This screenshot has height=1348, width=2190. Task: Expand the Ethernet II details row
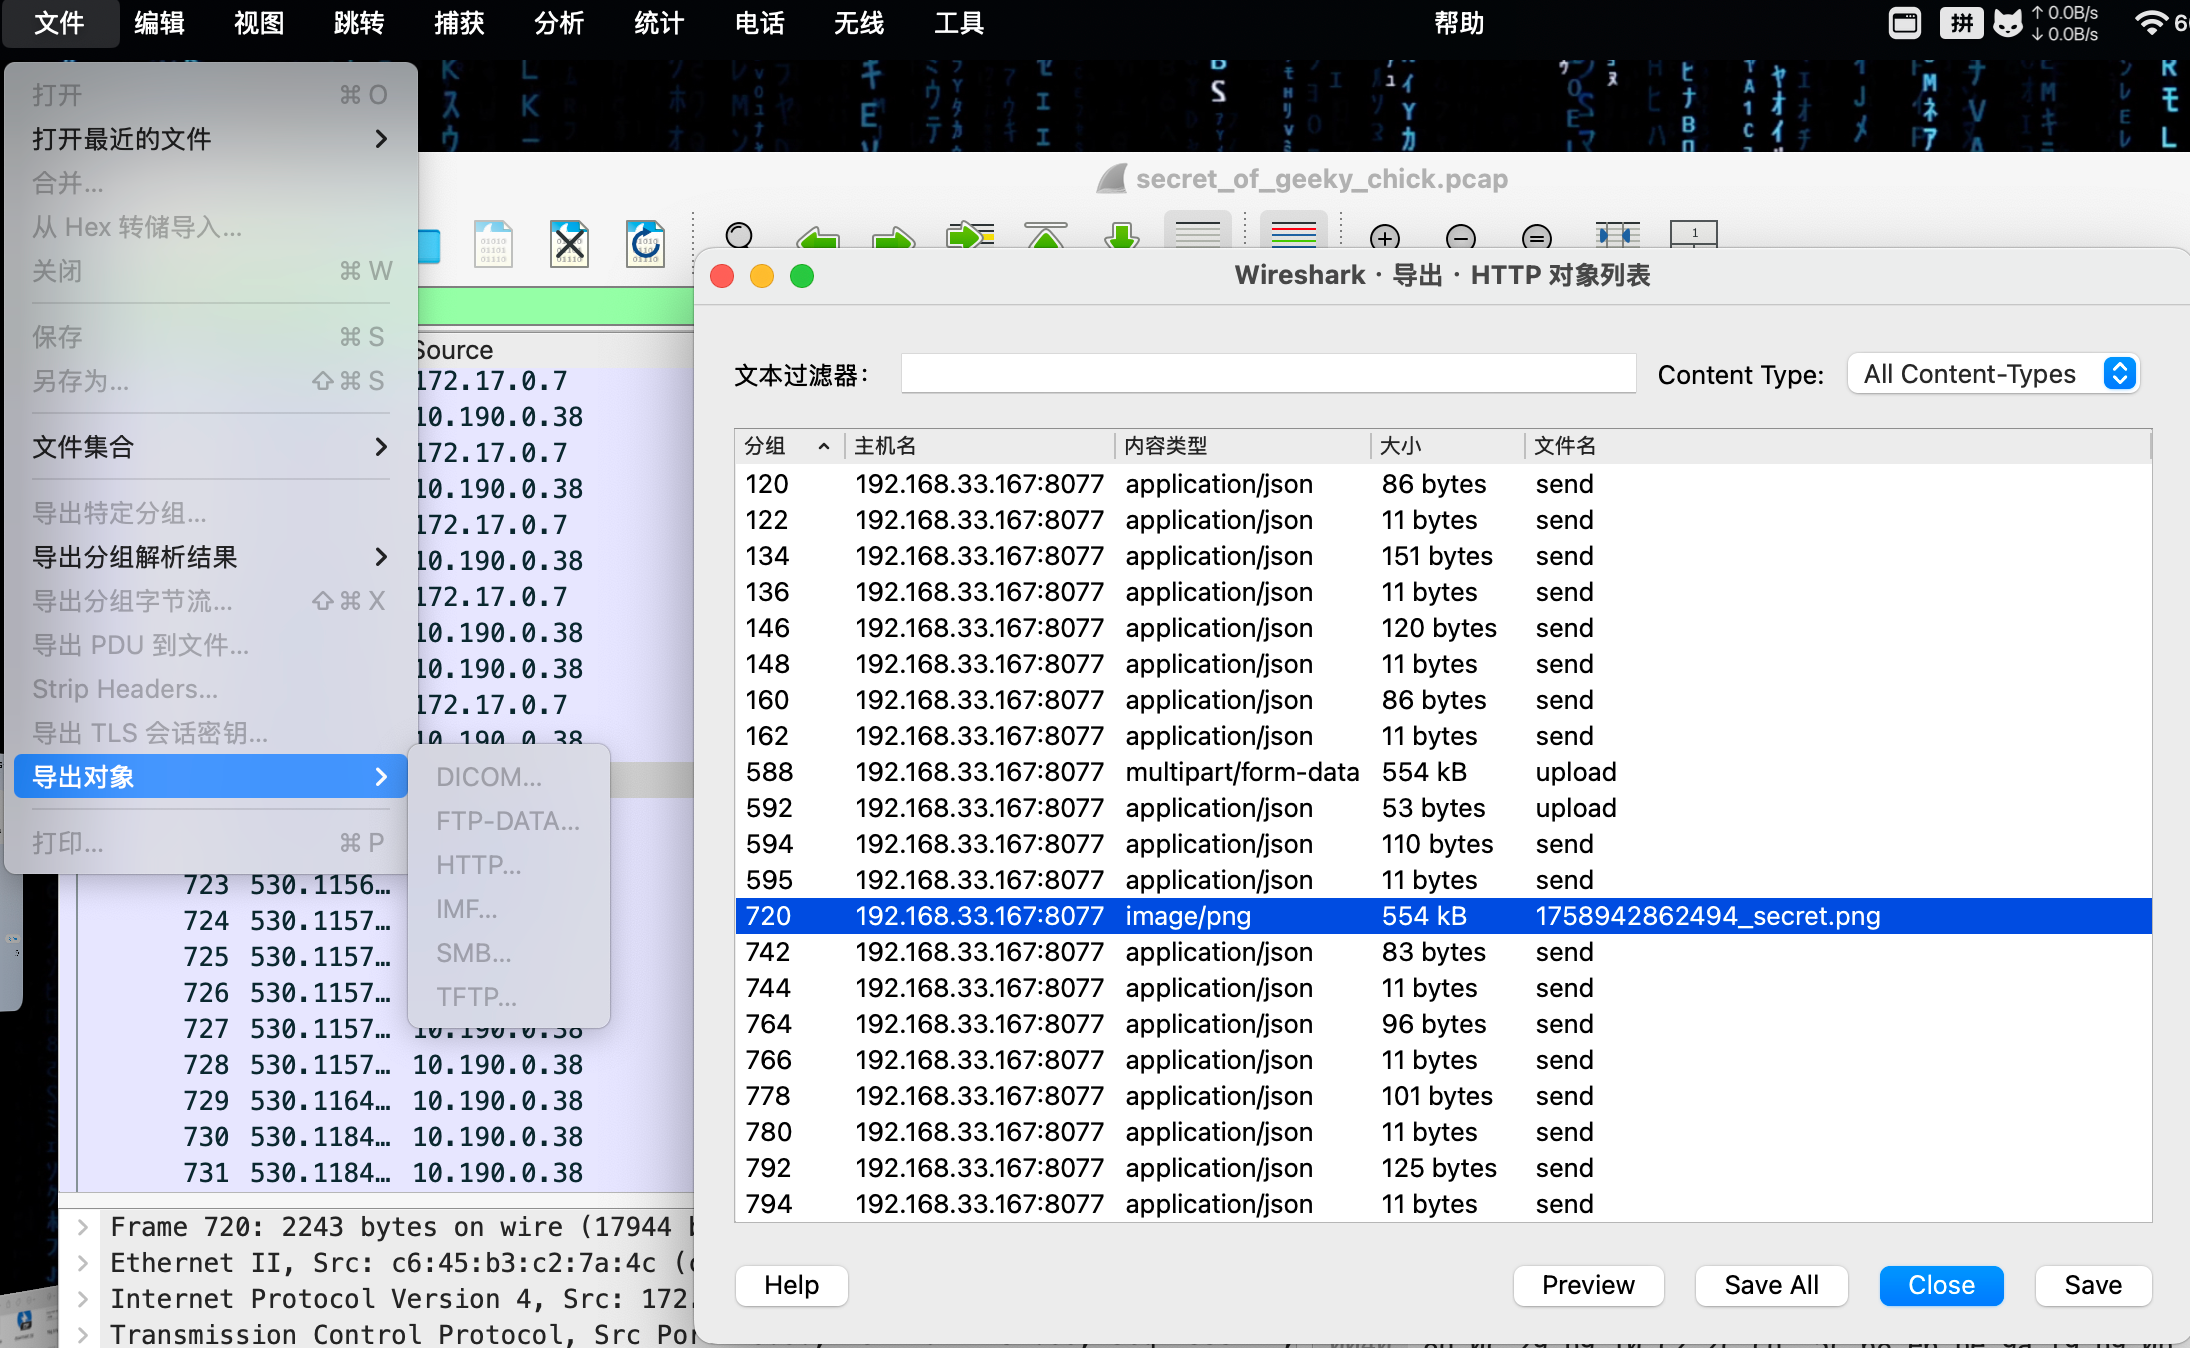[84, 1262]
